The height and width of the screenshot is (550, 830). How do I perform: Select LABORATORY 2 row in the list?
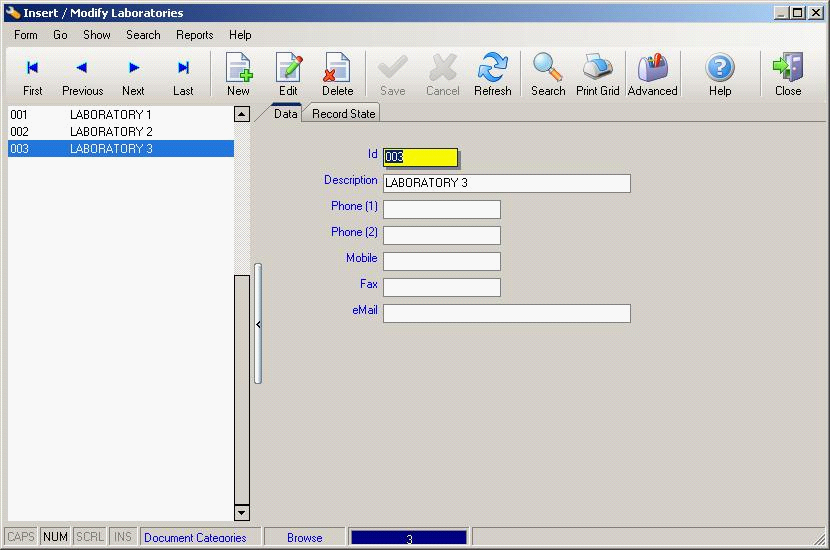point(121,131)
